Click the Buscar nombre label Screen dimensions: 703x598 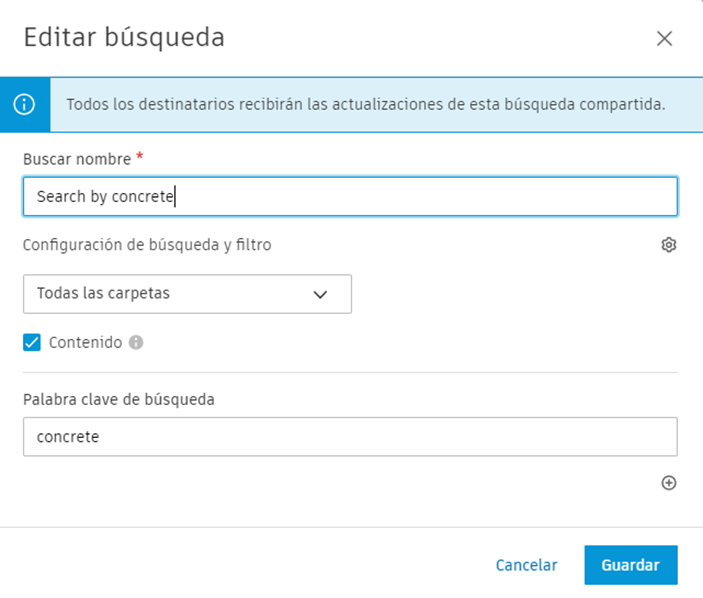pyautogui.click(x=77, y=159)
